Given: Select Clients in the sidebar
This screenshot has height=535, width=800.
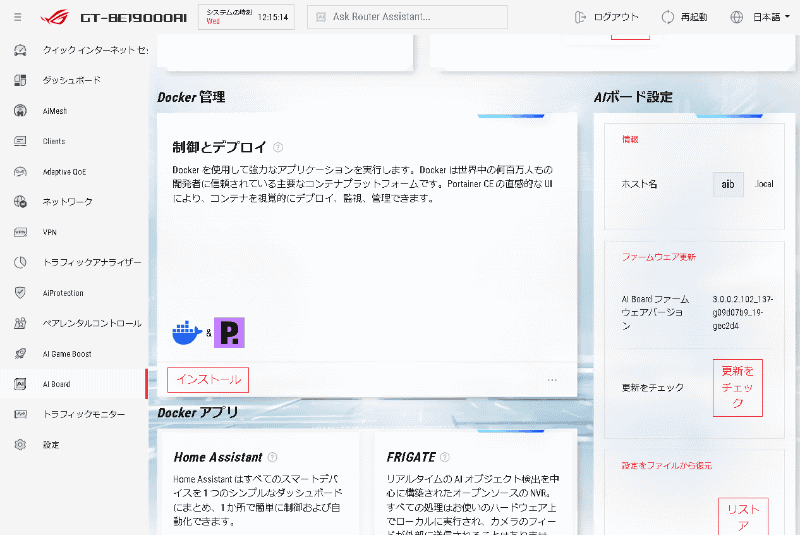Looking at the screenshot, I should (x=54, y=141).
